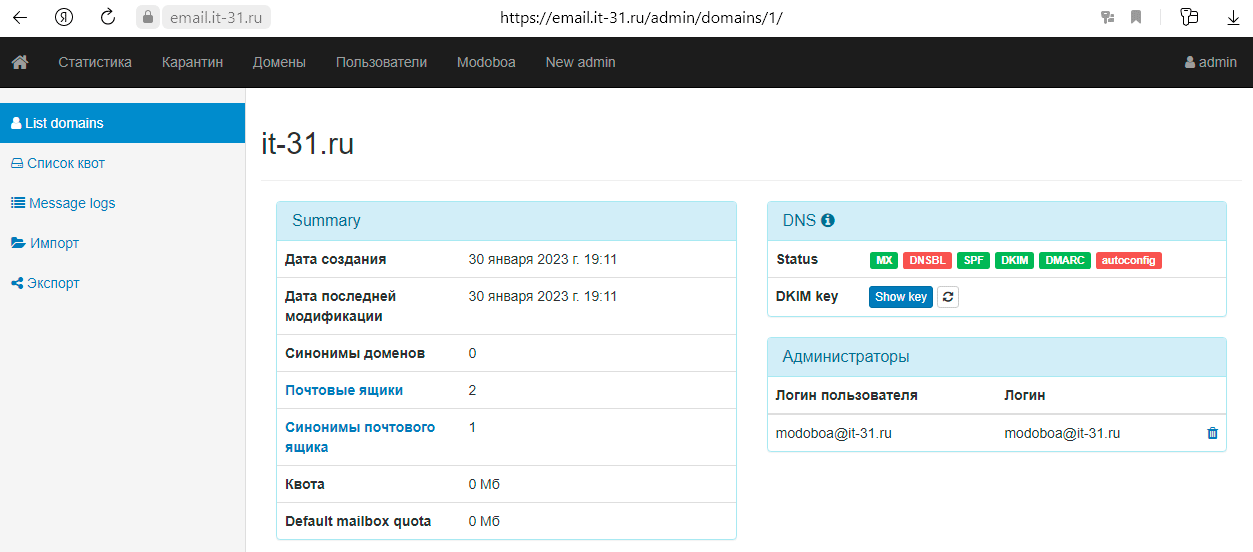1253x552 pixels.
Task: Regenerate DKIM key with refresh icon
Action: pos(948,297)
